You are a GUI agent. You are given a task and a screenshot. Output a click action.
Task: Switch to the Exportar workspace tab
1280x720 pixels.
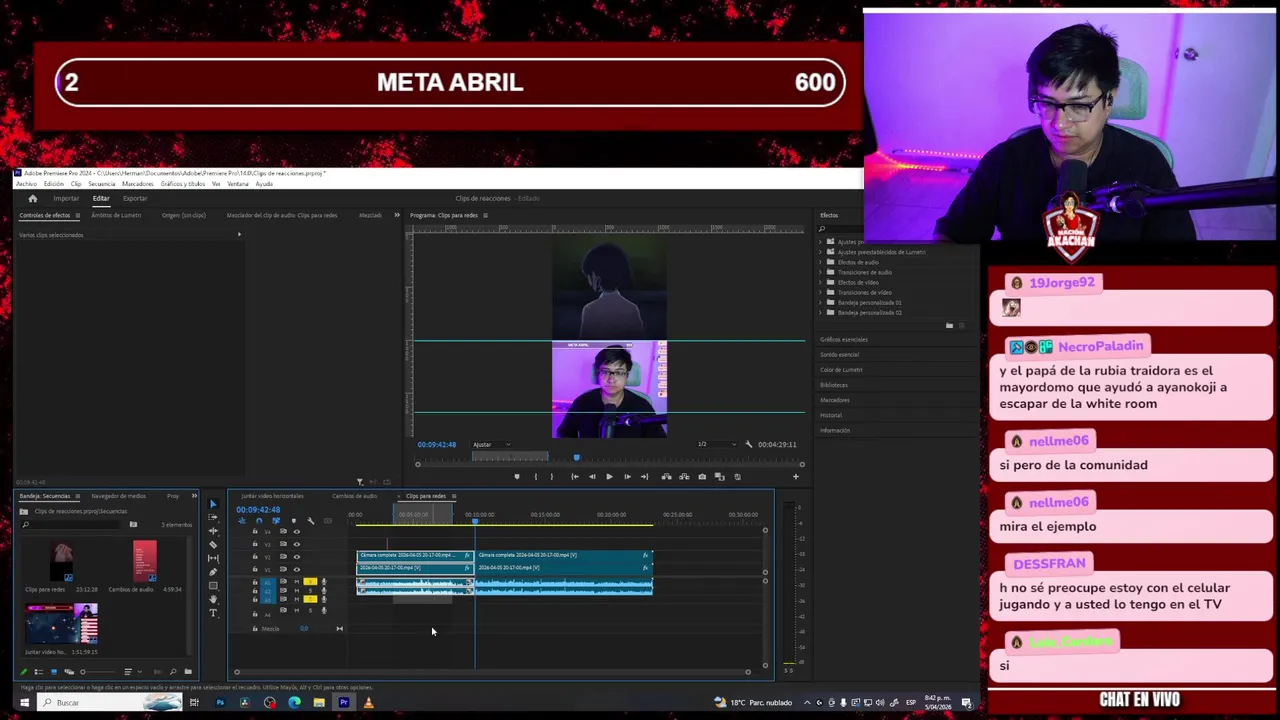click(135, 198)
